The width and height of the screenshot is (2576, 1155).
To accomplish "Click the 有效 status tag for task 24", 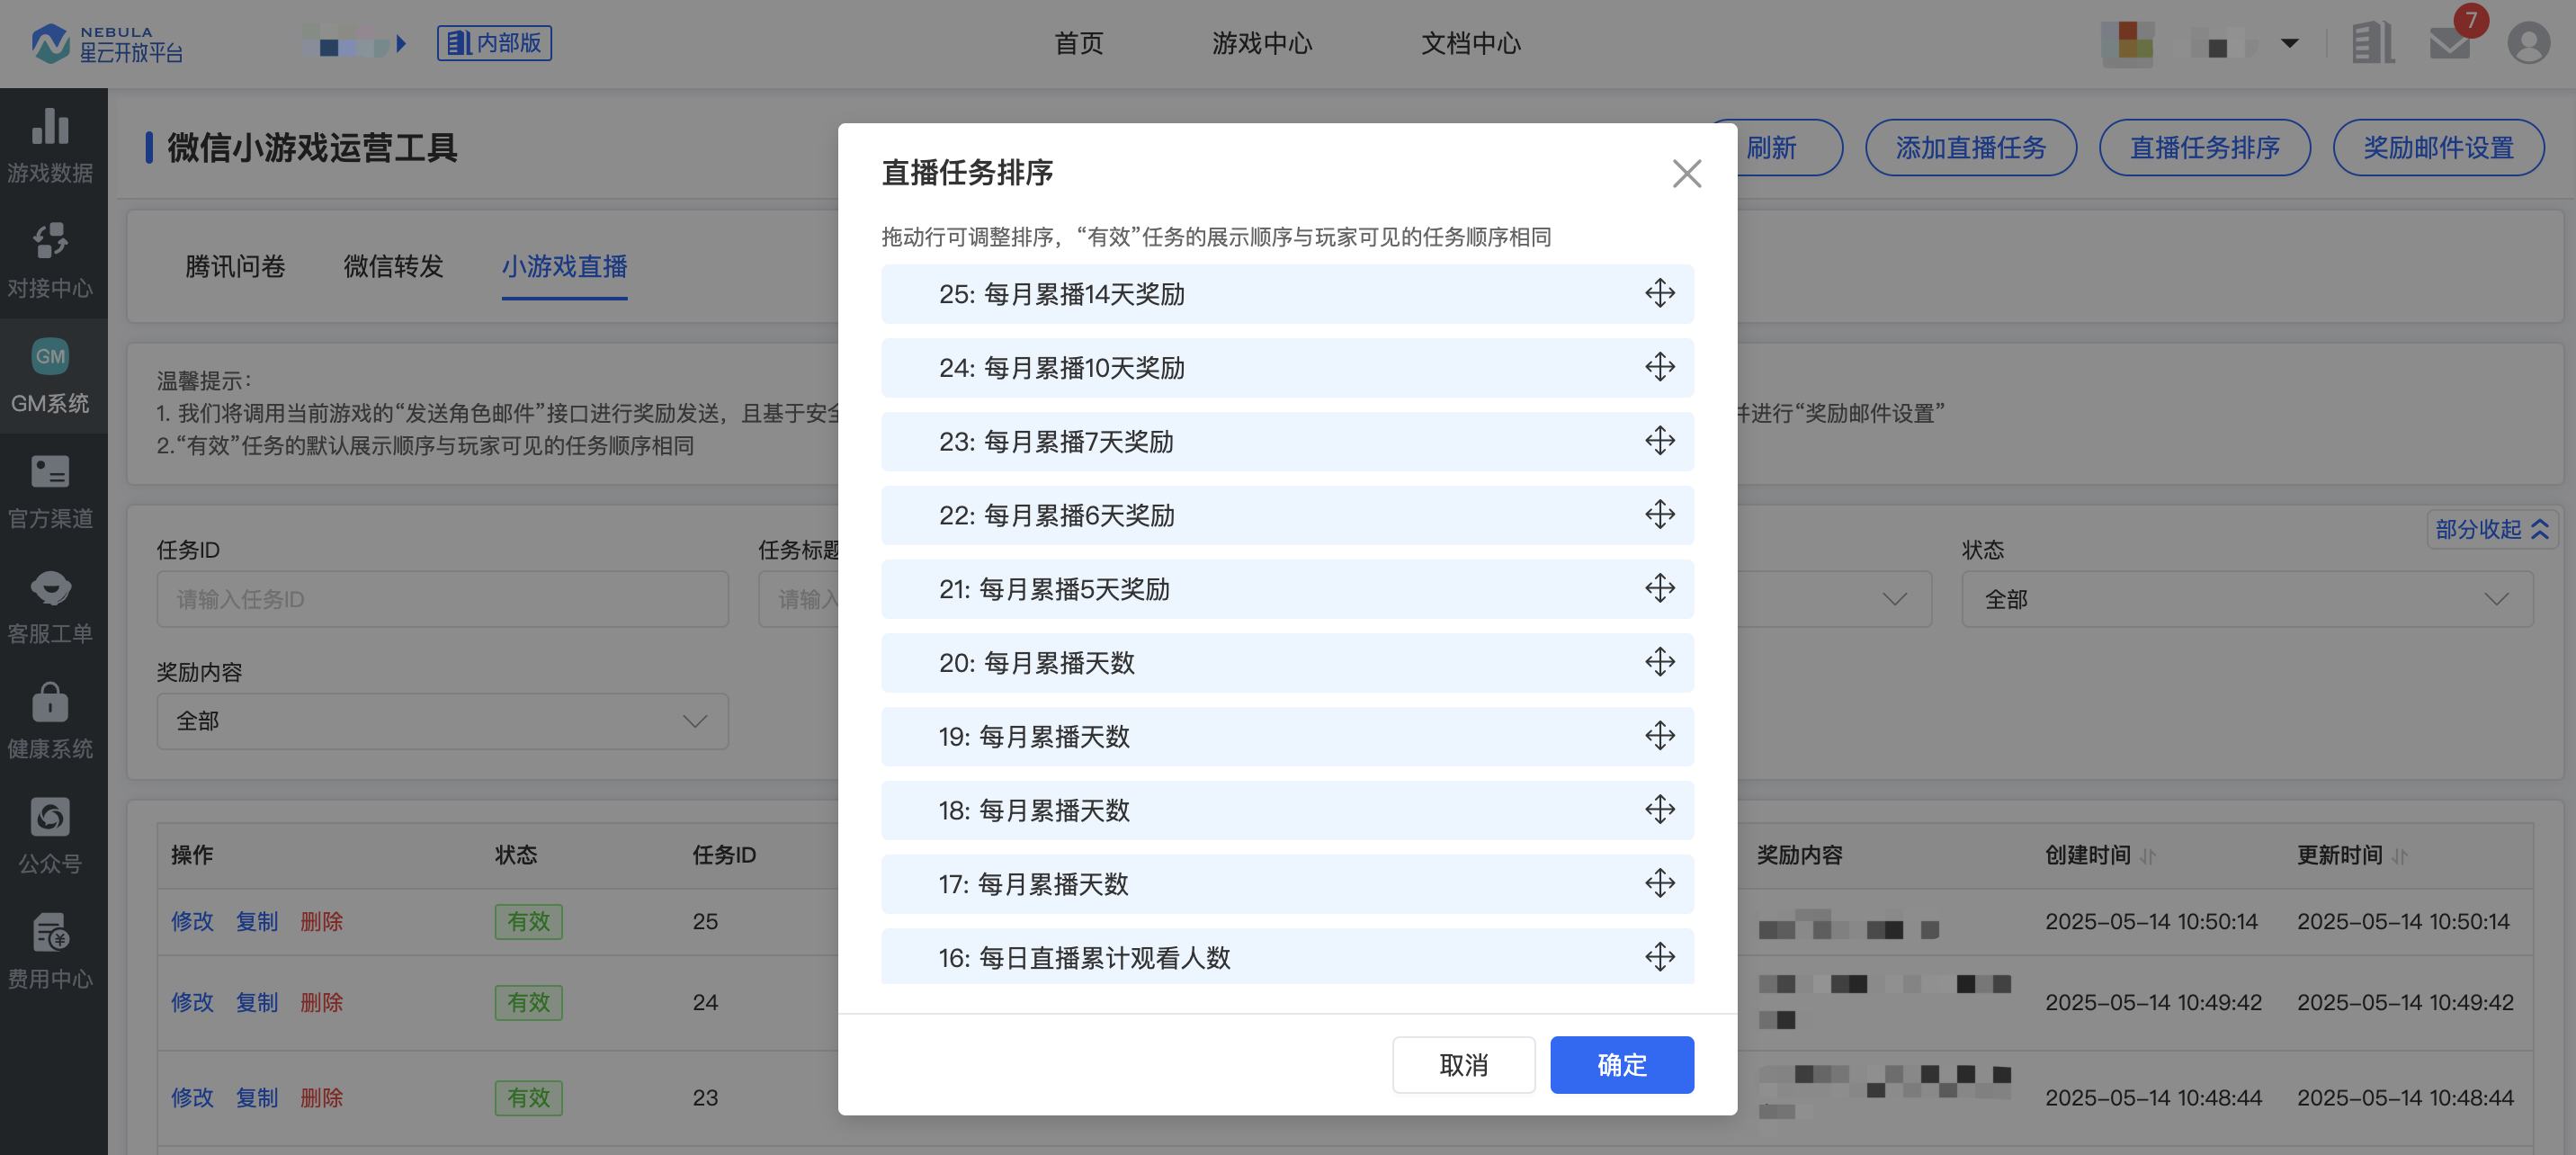I will (x=528, y=1002).
